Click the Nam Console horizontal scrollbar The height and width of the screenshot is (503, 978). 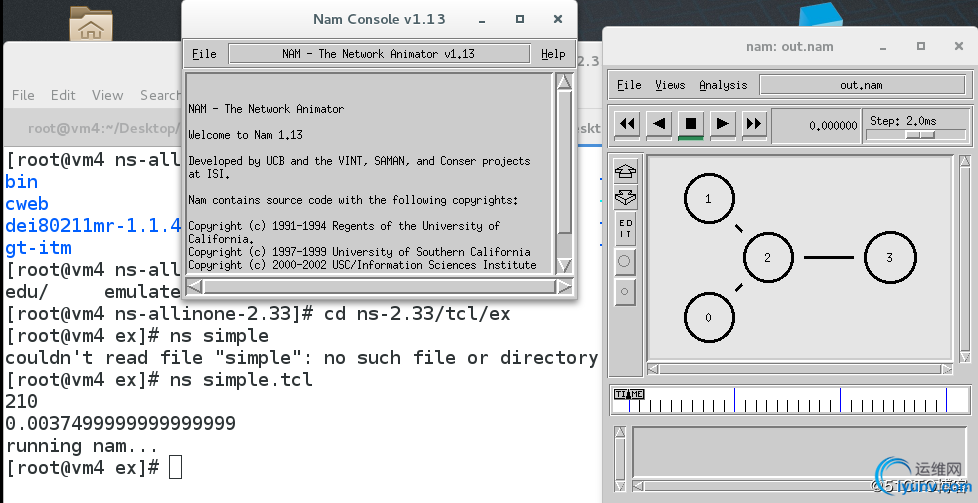379,286
